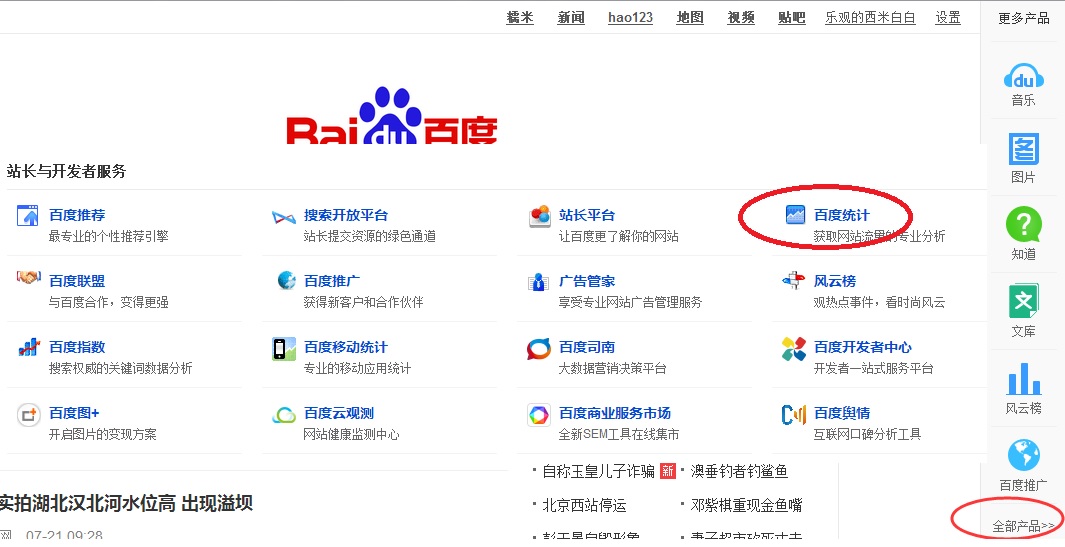The width and height of the screenshot is (1065, 547).
Task: Click description 网站健康监测中心
Action: tap(351, 434)
